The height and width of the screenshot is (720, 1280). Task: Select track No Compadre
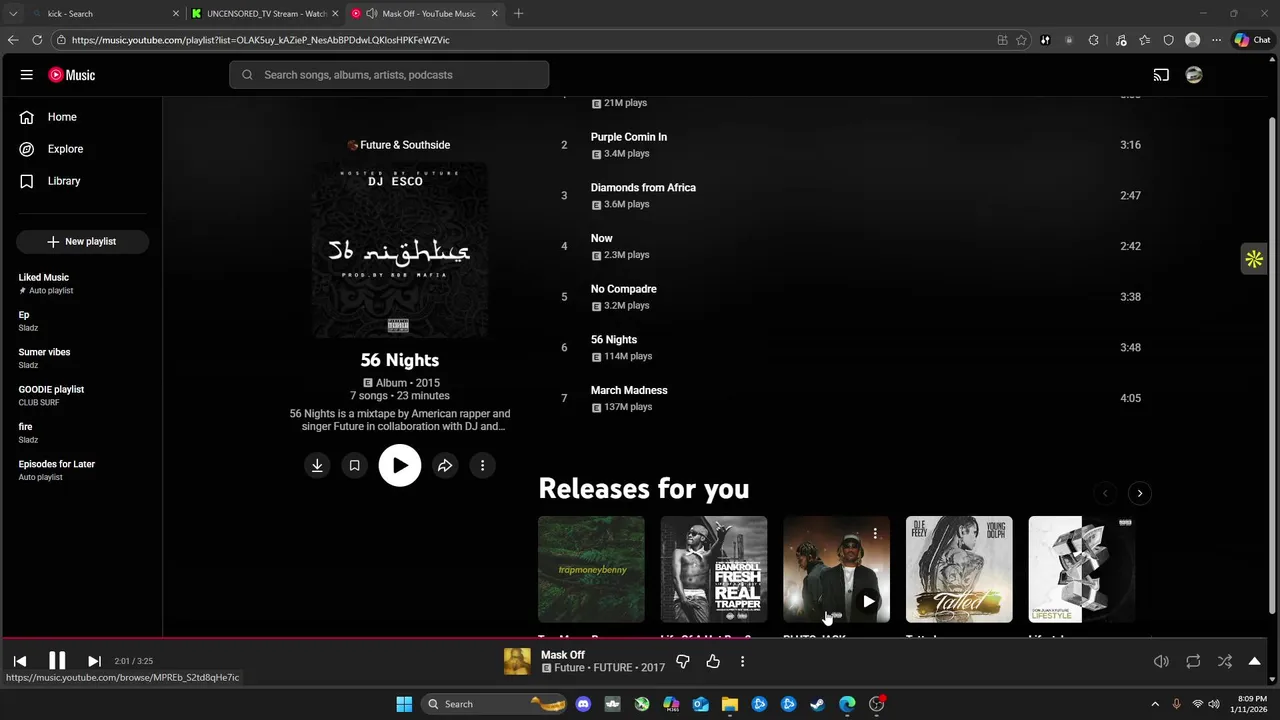coord(623,289)
